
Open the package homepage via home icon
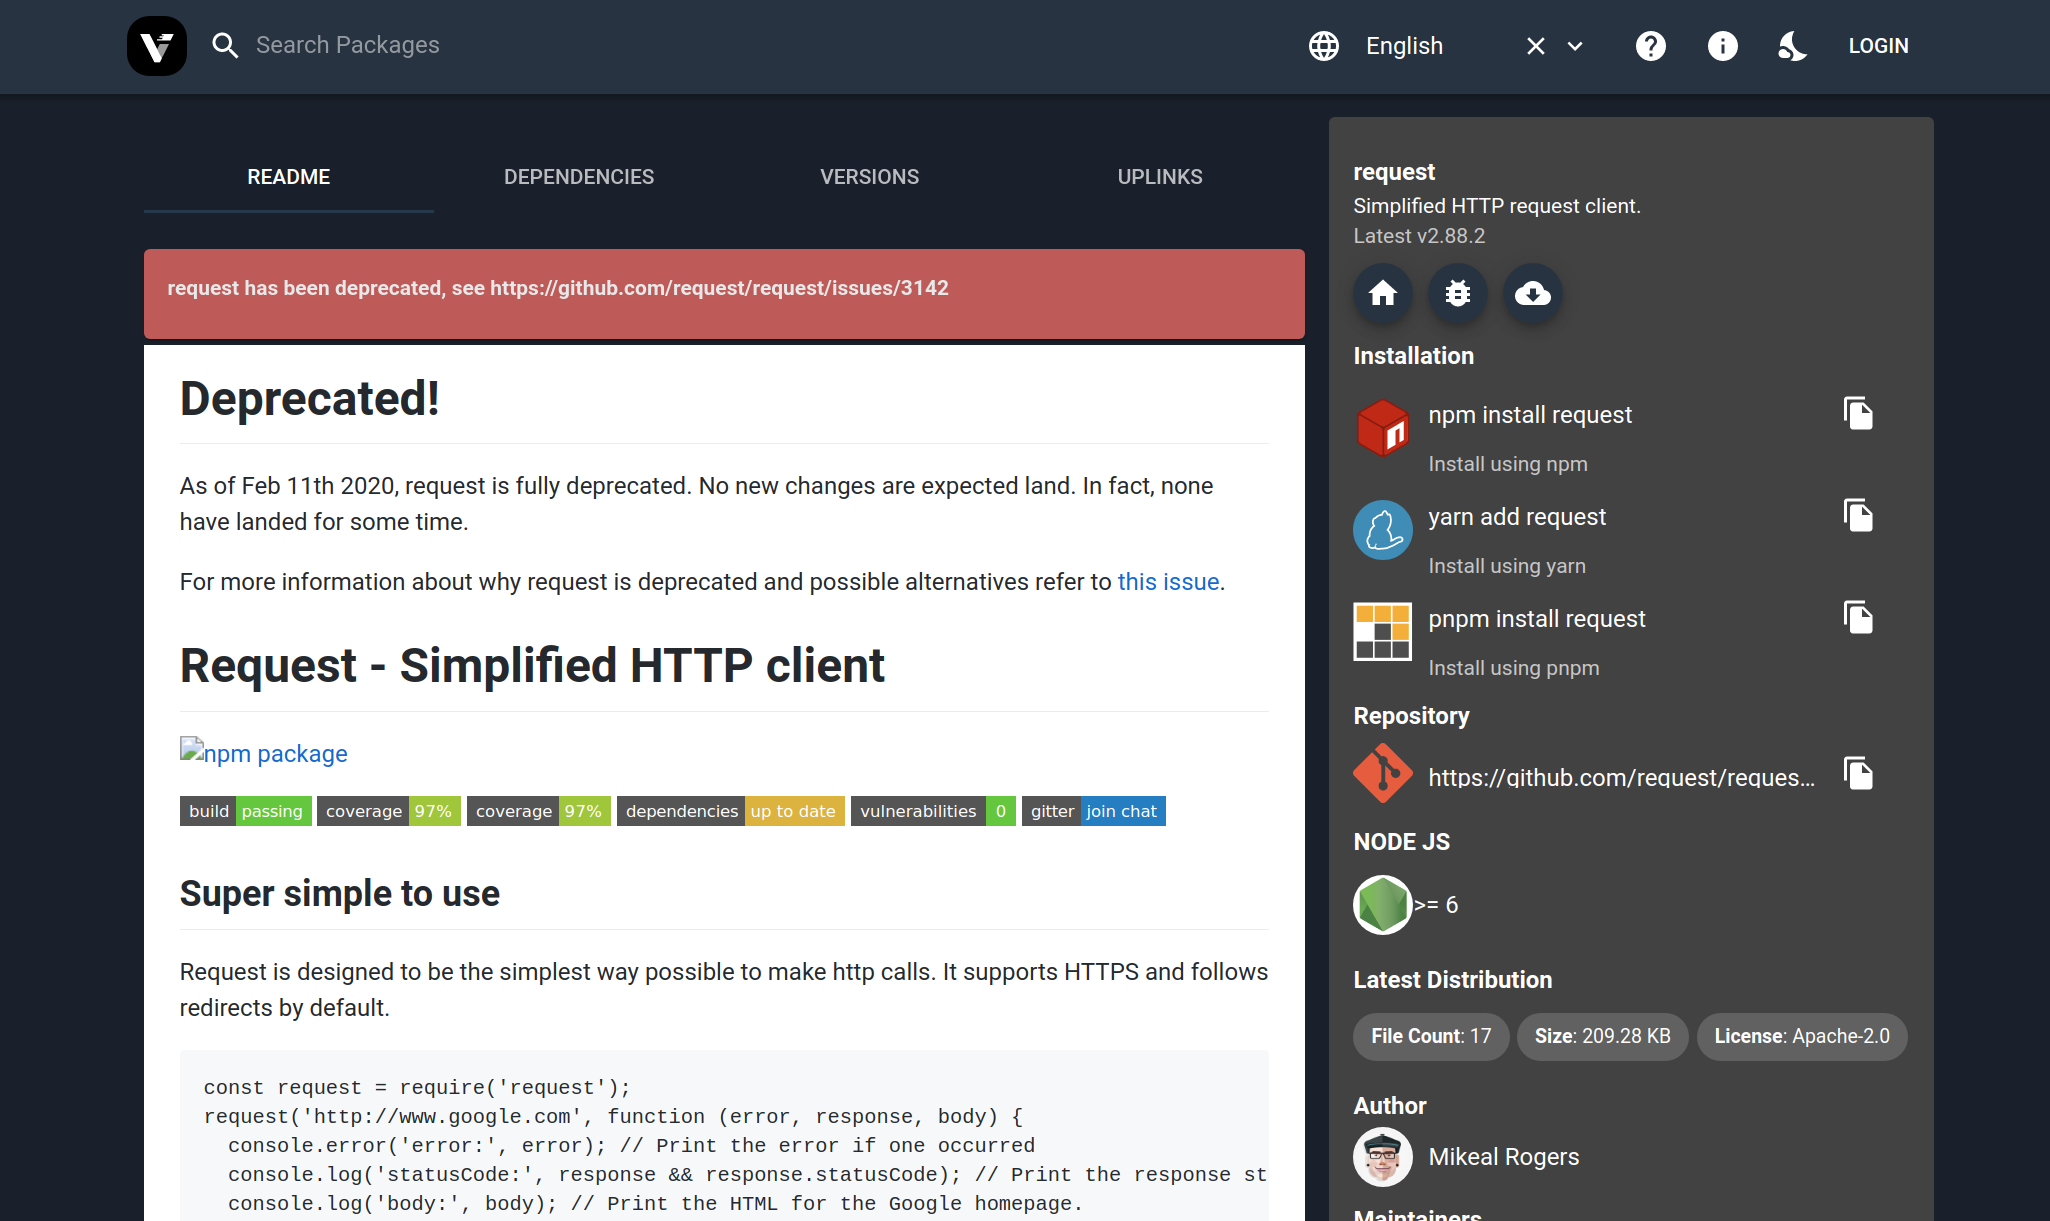pos(1382,293)
